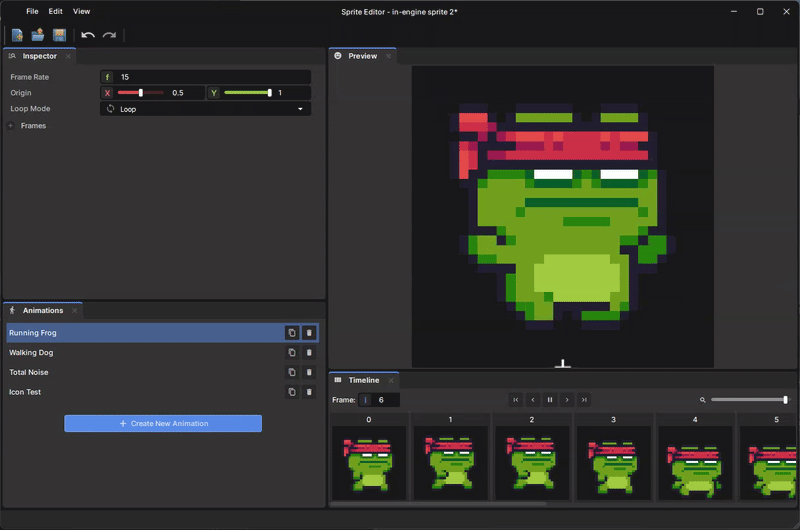Viewport: 800px width, 530px height.
Task: Duplicate the Total Noise animation
Action: pos(292,372)
